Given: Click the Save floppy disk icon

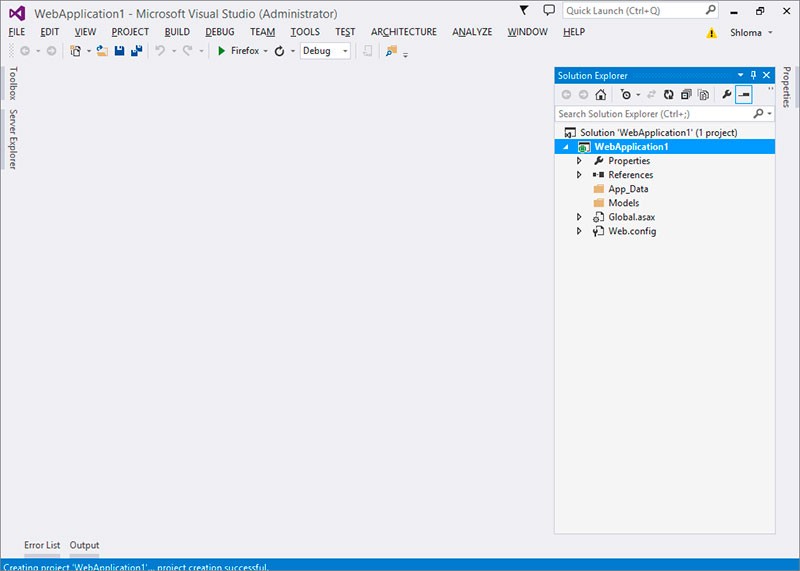Looking at the screenshot, I should pyautogui.click(x=119, y=51).
